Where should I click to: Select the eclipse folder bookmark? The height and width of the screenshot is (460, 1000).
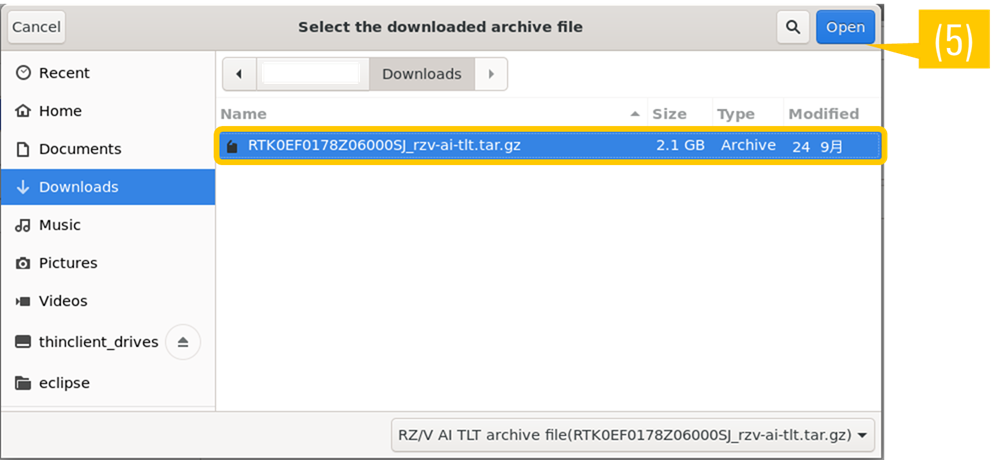pos(64,383)
